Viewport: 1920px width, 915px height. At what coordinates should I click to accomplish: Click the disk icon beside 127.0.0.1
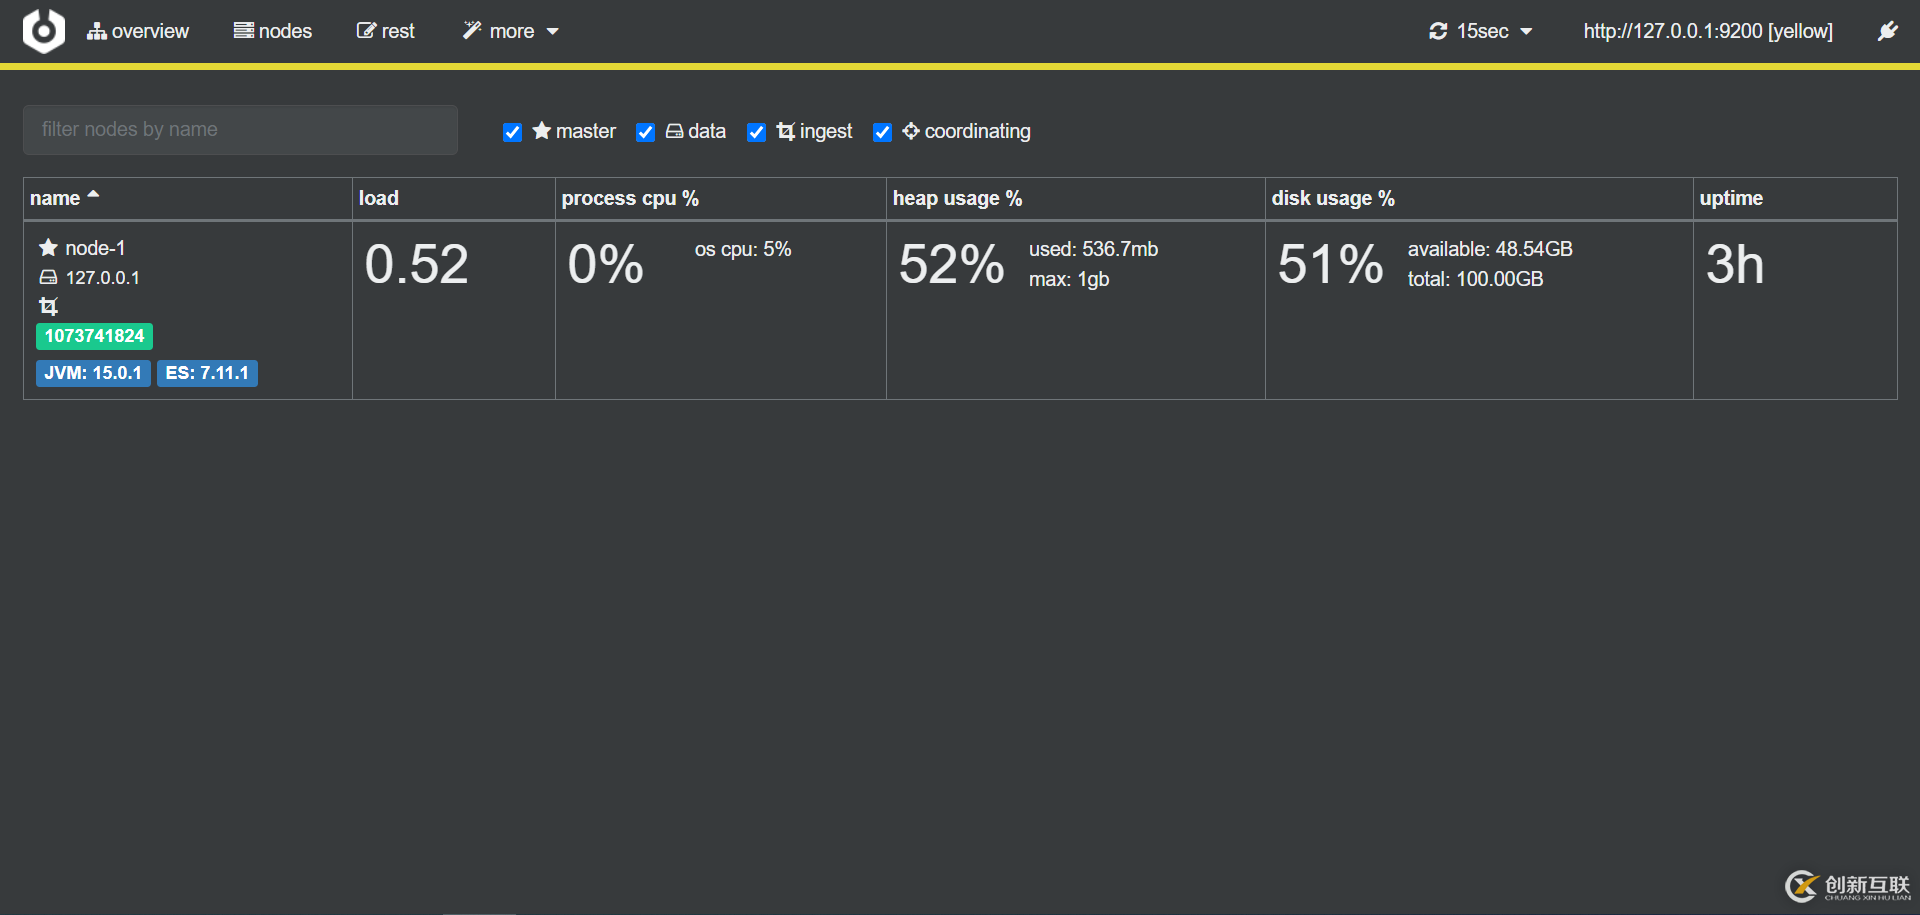pyautogui.click(x=48, y=277)
